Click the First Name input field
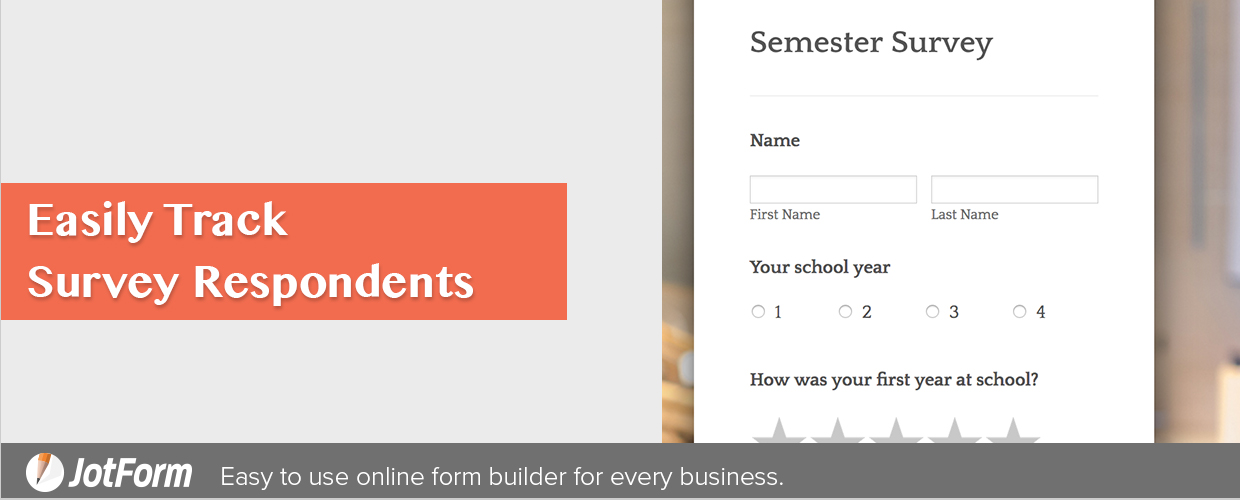1240x500 pixels. [833, 190]
